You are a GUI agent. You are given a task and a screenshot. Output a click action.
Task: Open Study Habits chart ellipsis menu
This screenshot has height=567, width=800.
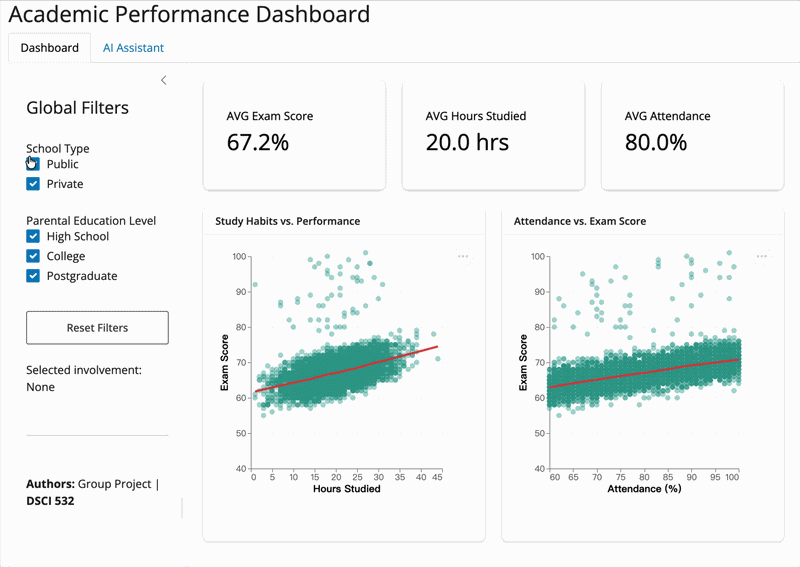click(463, 256)
